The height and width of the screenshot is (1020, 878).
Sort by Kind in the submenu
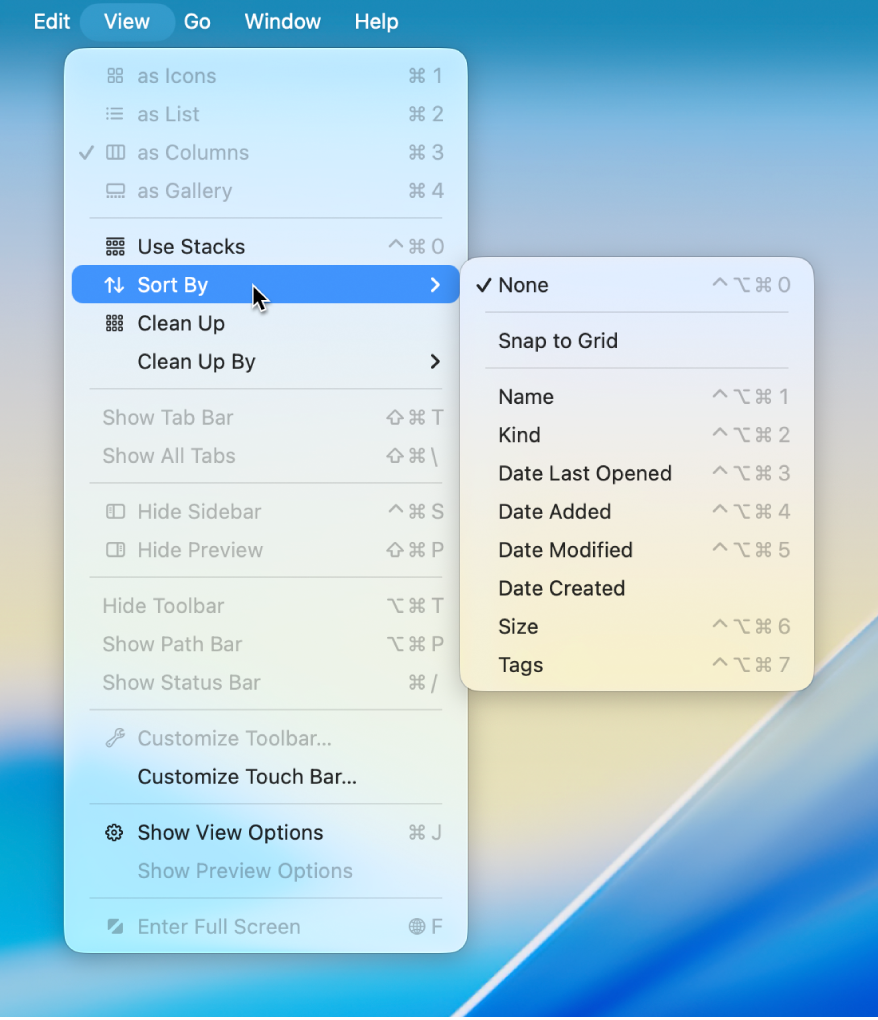(637, 435)
